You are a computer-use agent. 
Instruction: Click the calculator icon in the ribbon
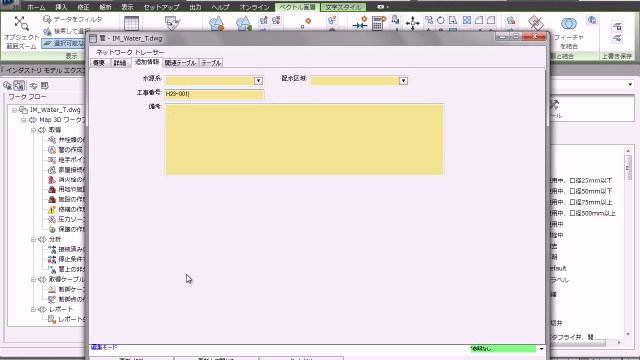(378, 23)
